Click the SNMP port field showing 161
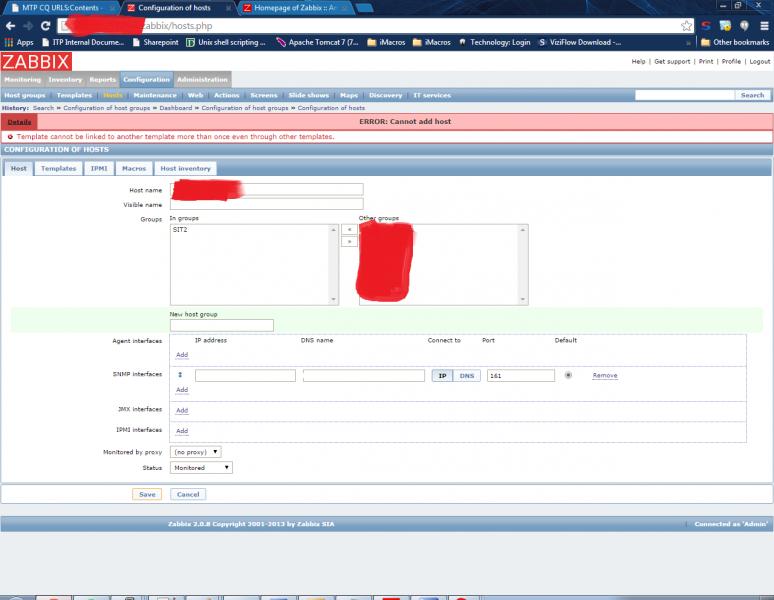Image resolution: width=774 pixels, height=600 pixels. coord(520,375)
